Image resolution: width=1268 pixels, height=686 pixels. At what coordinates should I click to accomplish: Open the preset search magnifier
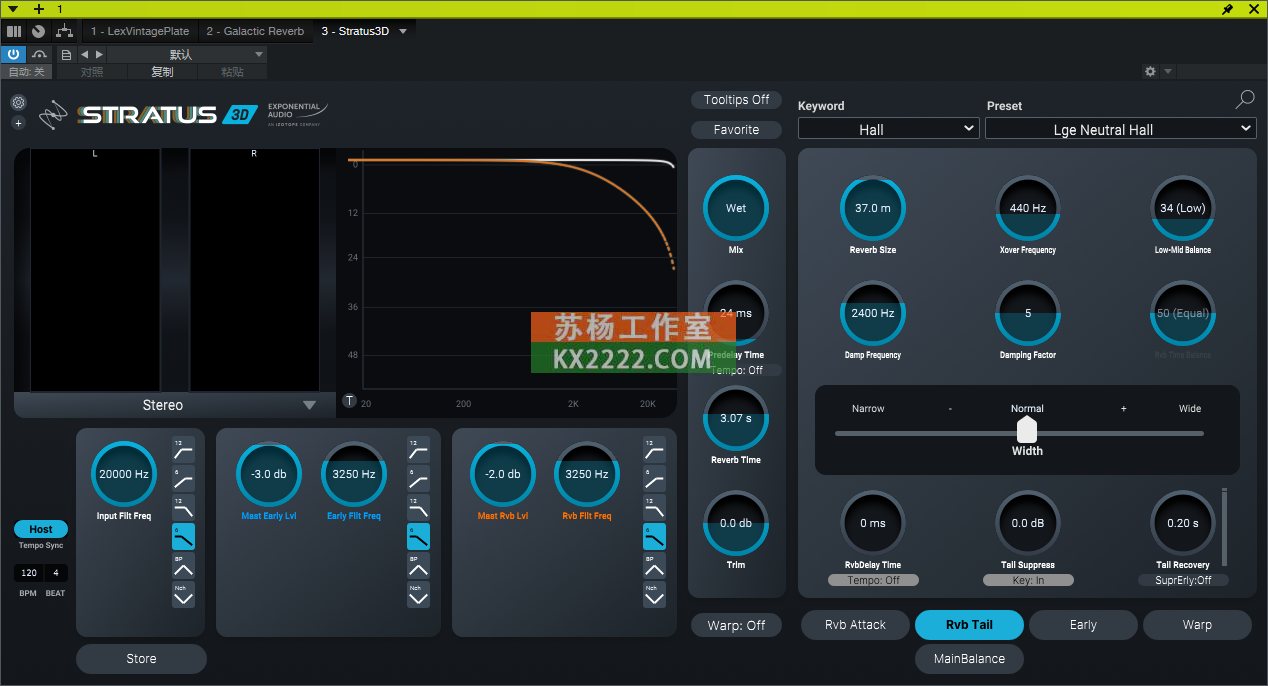(x=1245, y=99)
